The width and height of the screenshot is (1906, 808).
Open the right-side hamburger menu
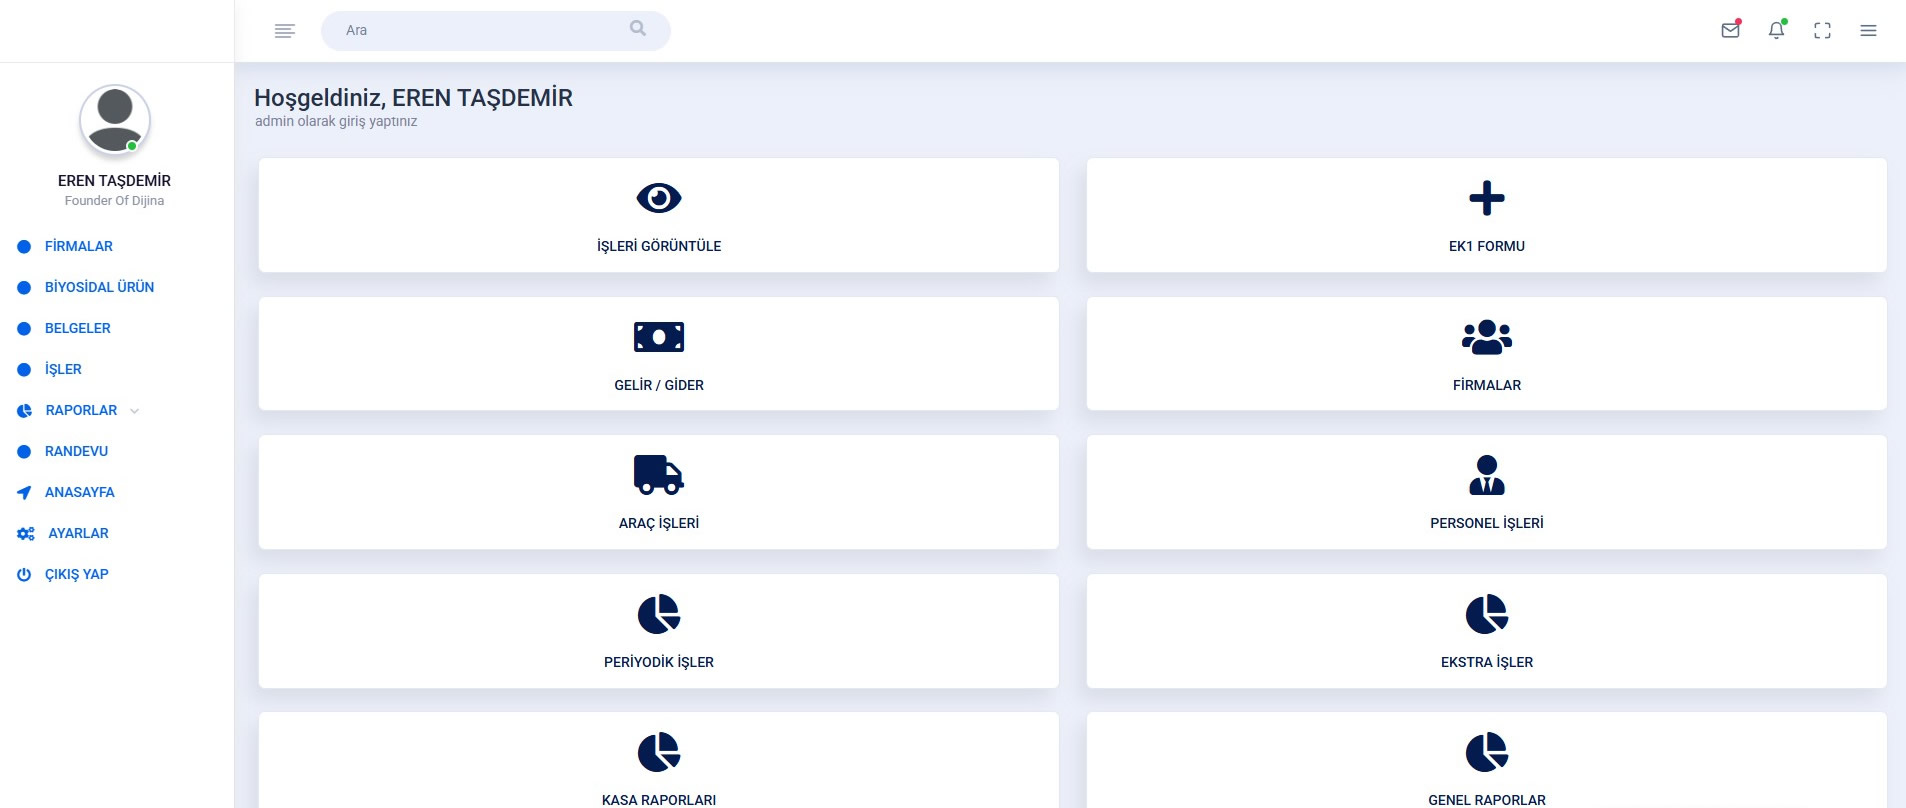[1868, 31]
